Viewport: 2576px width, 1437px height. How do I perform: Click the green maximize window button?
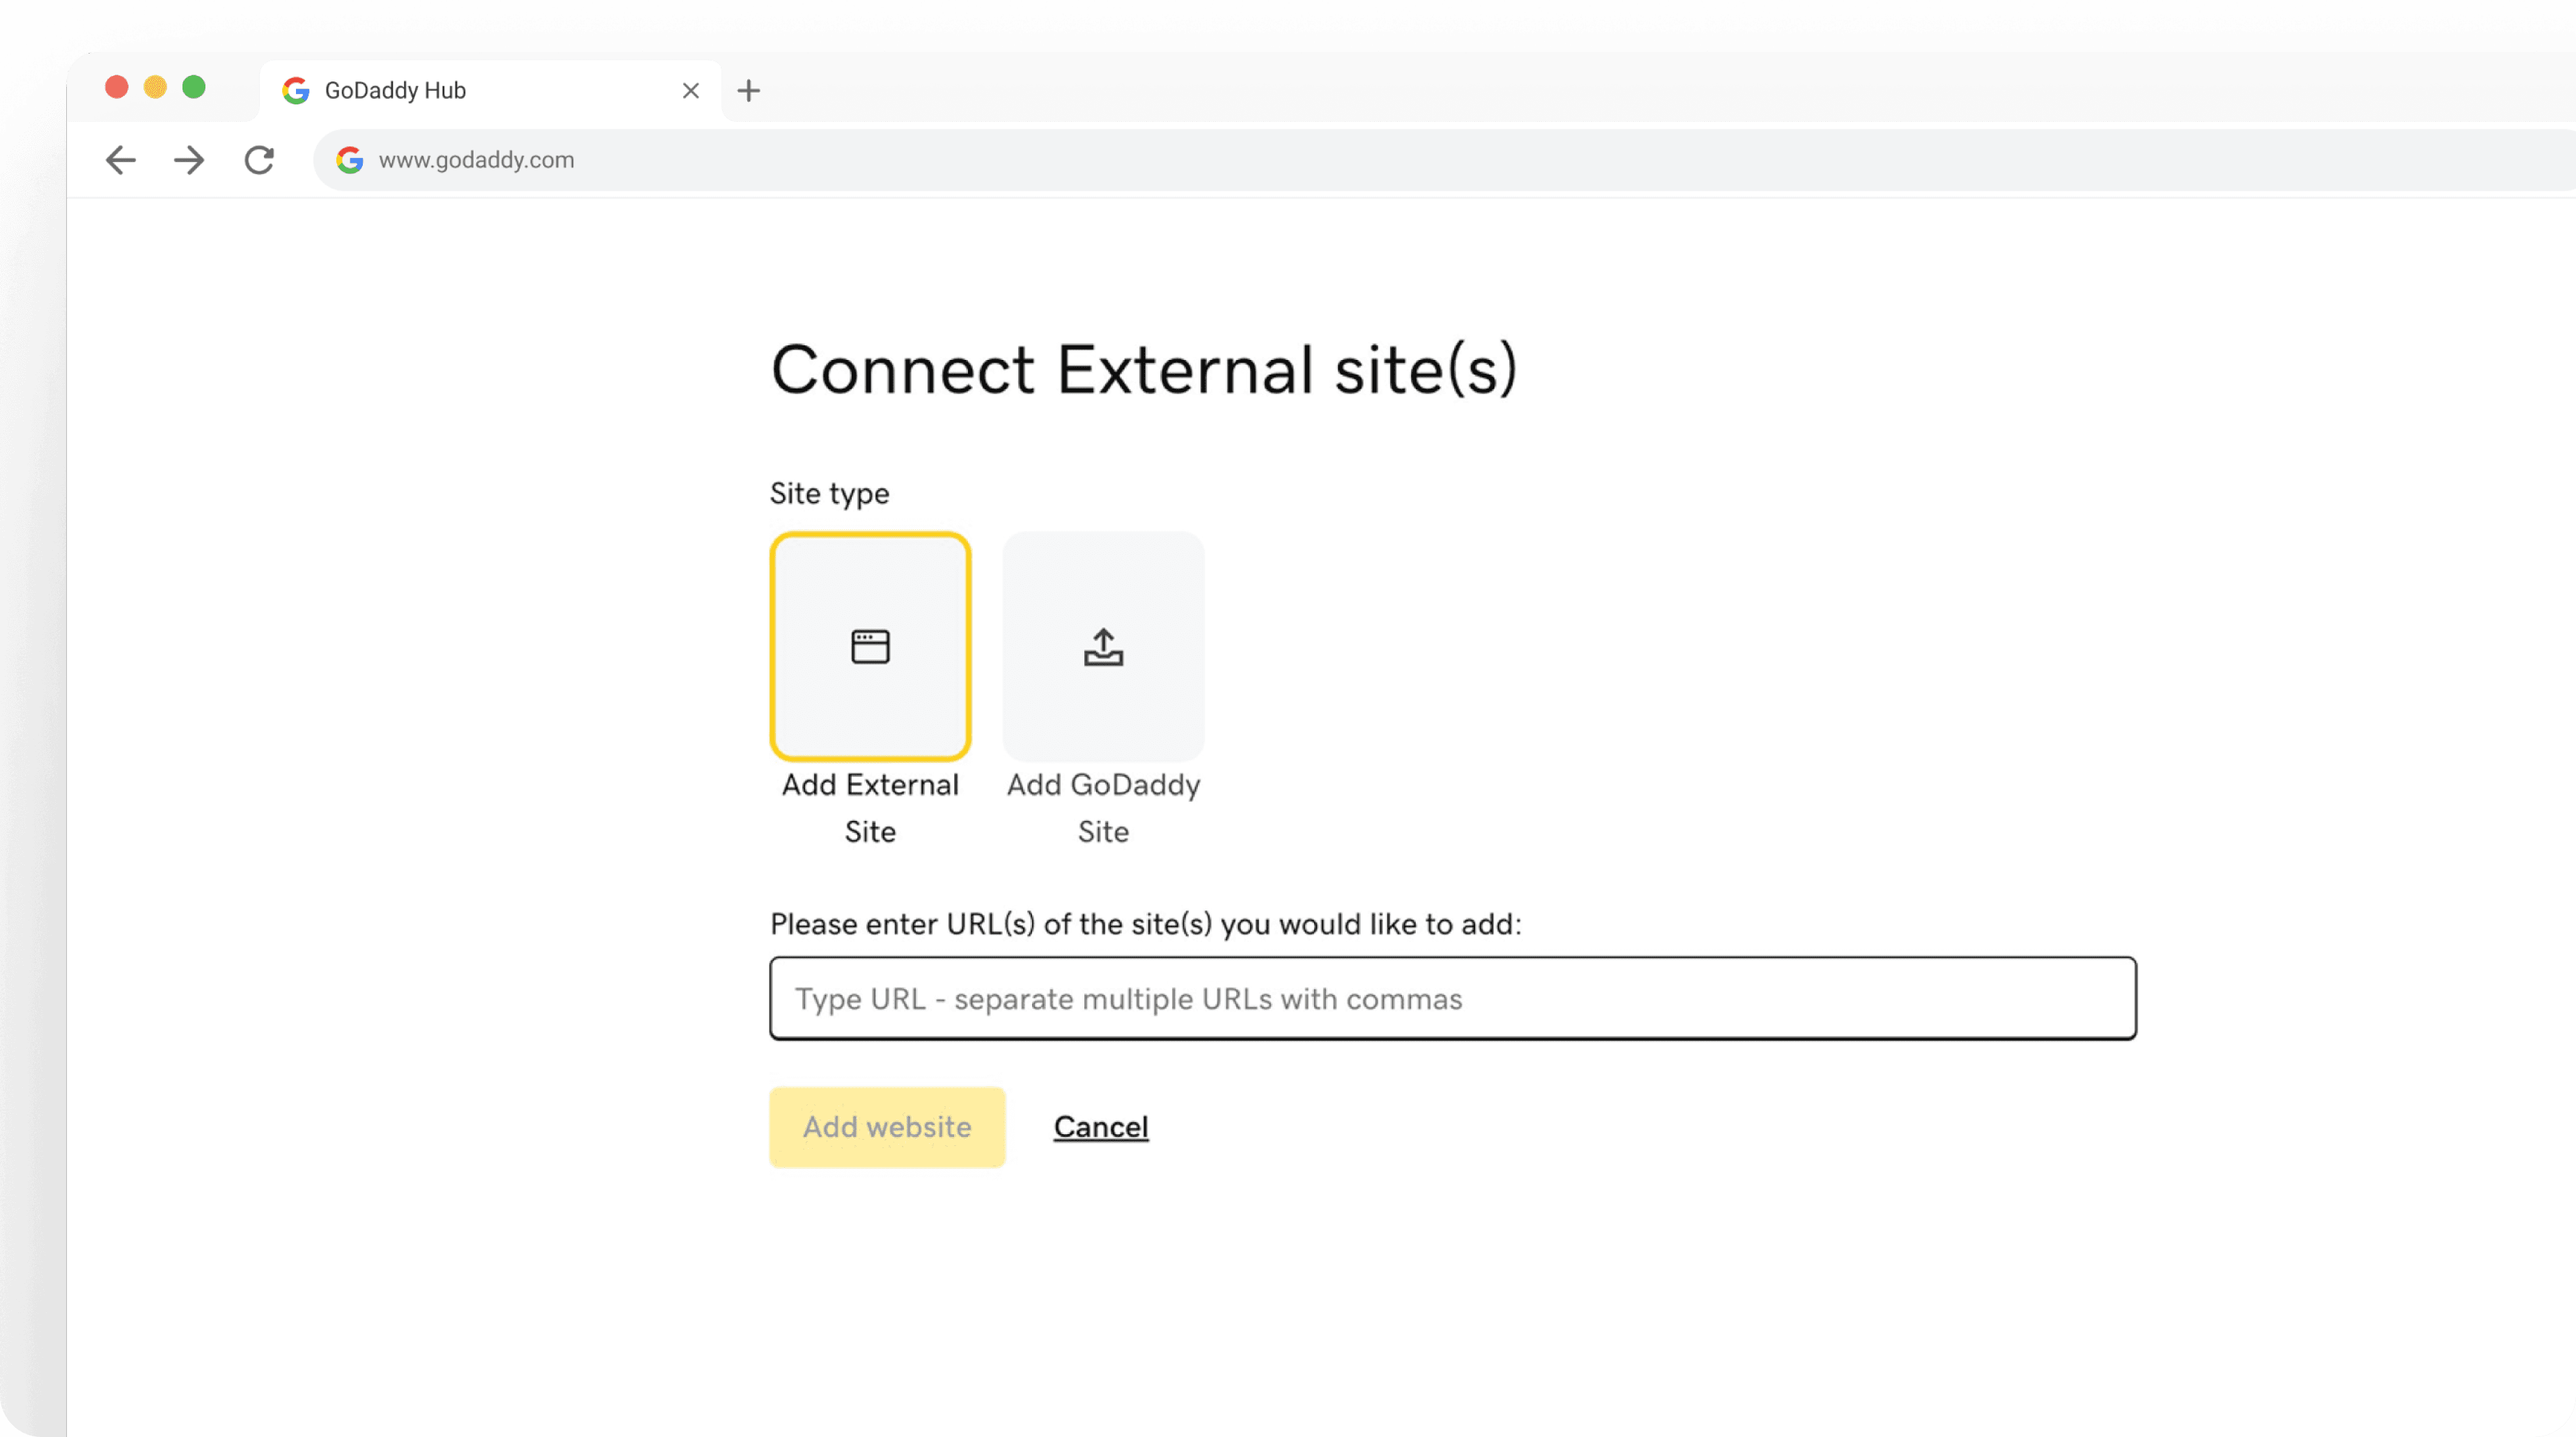(194, 87)
